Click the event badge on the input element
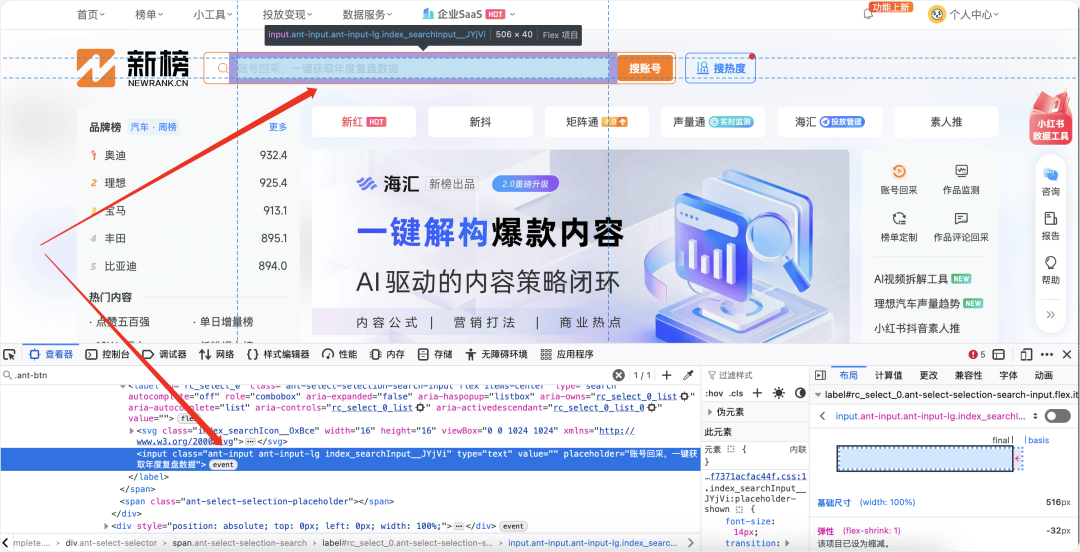 [x=223, y=465]
